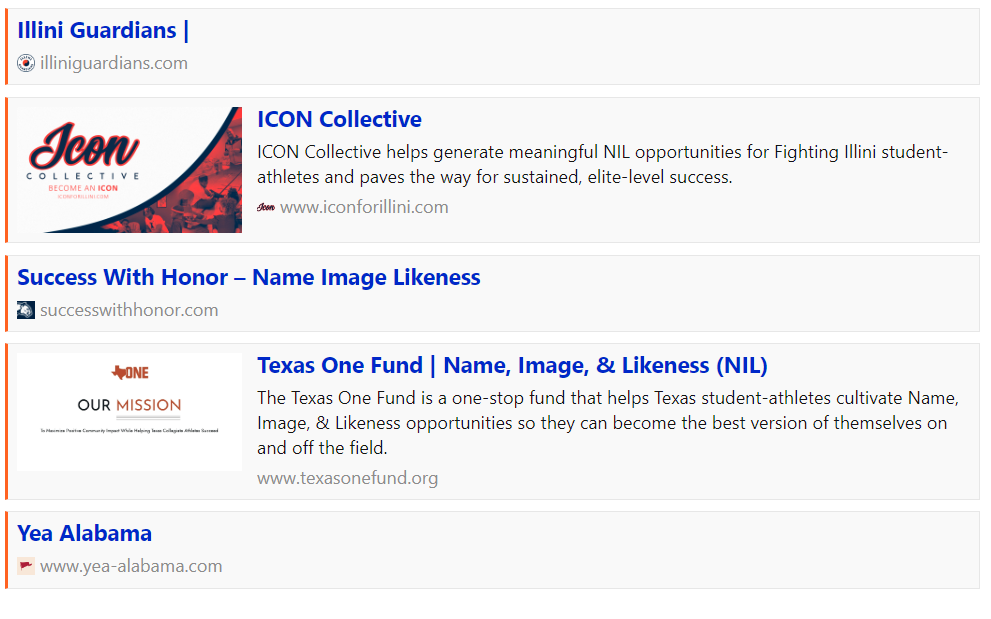The image size is (991, 619).
Task: Click the Success With Honor favicon
Action: tap(26, 310)
